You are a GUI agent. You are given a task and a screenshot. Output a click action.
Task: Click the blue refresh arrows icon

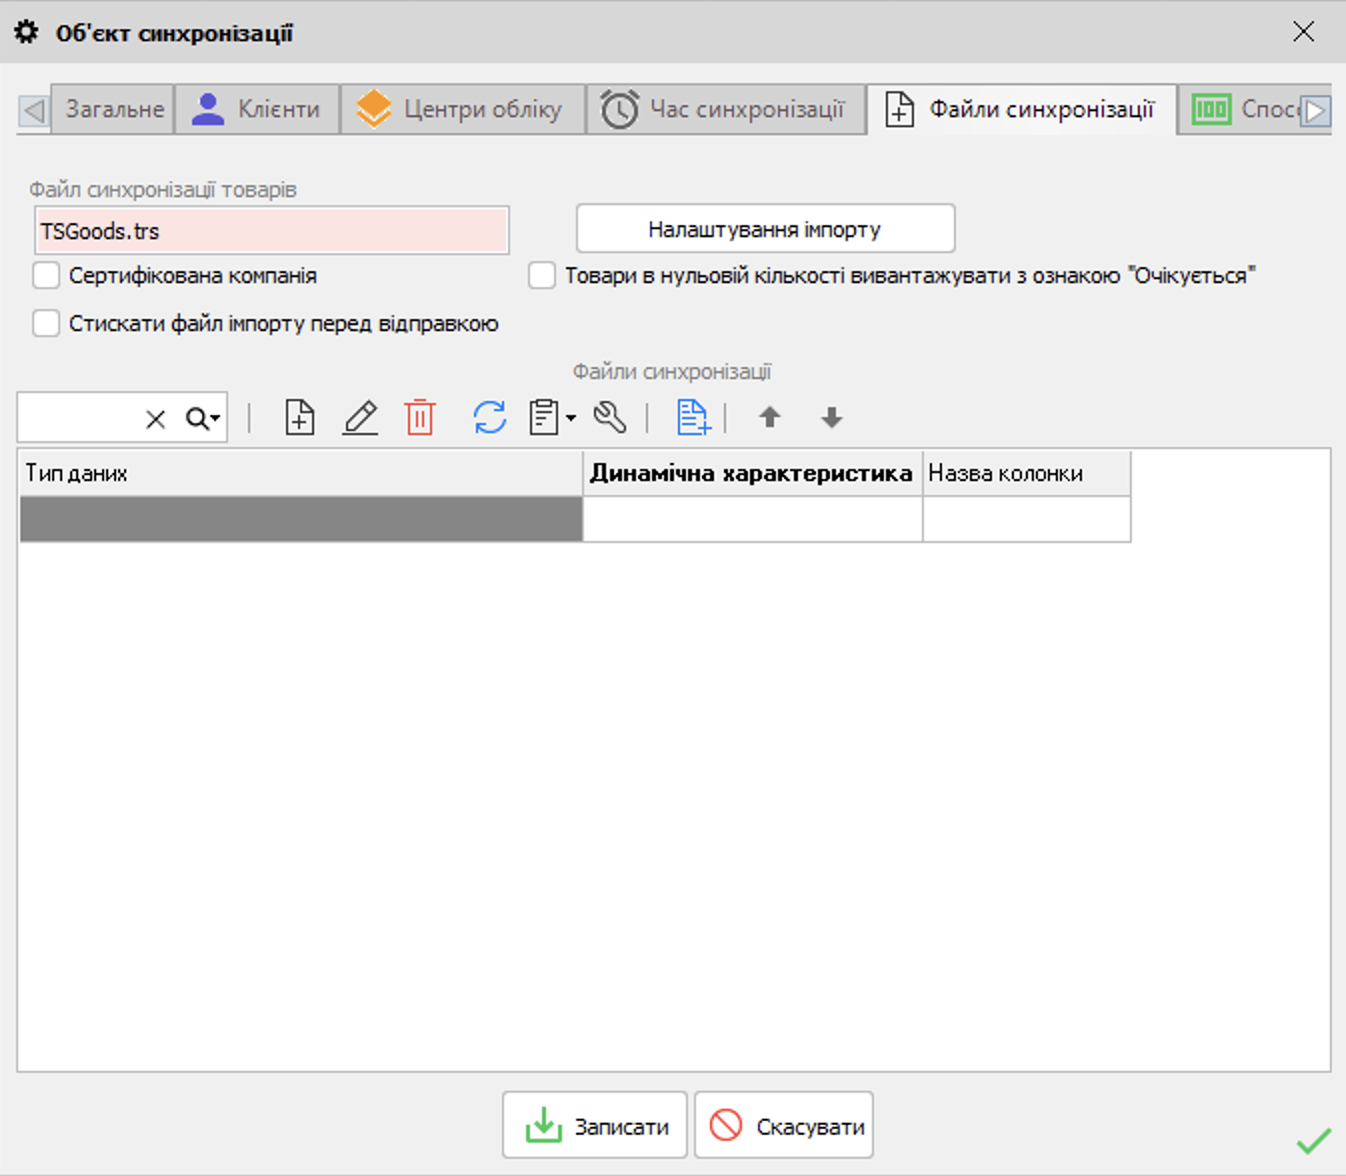tap(489, 417)
